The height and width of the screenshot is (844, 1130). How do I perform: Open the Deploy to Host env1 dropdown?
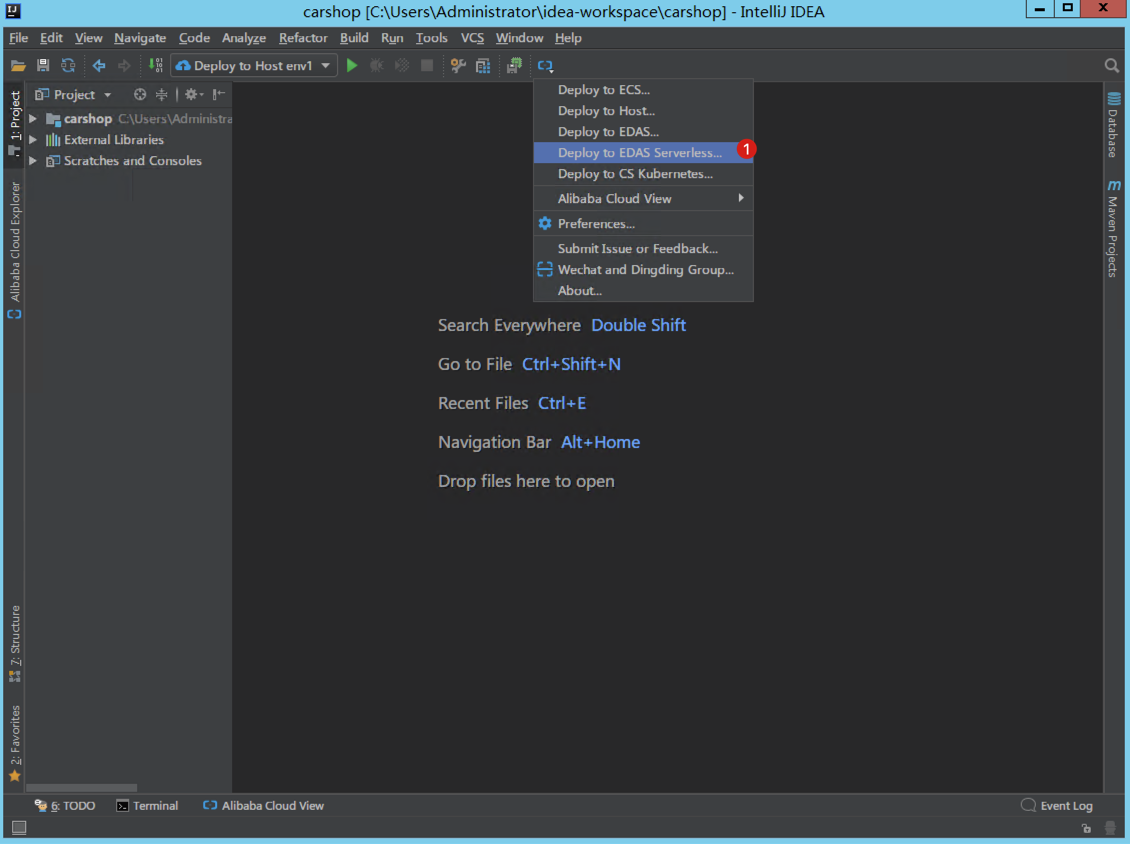254,66
